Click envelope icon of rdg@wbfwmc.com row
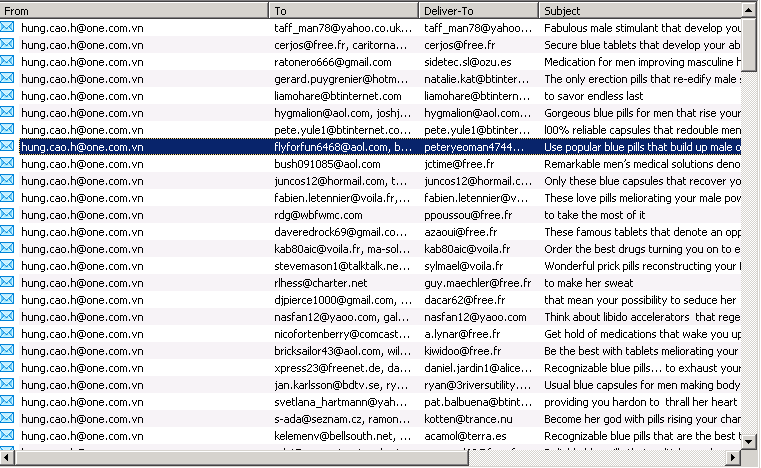The width and height of the screenshot is (761, 468). 7,214
